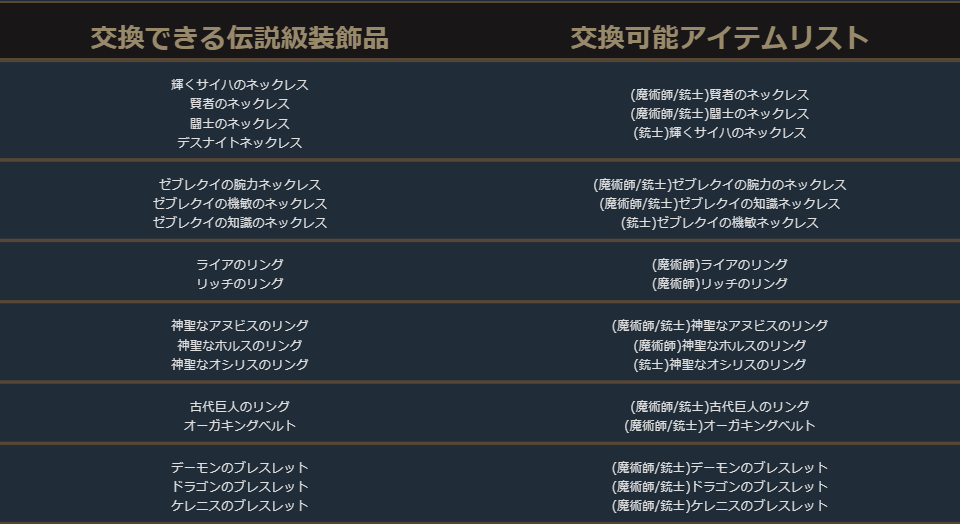Click the 交換できる伝説級装飾品 column header
This screenshot has width=960, height=524.
pyautogui.click(x=239, y=38)
